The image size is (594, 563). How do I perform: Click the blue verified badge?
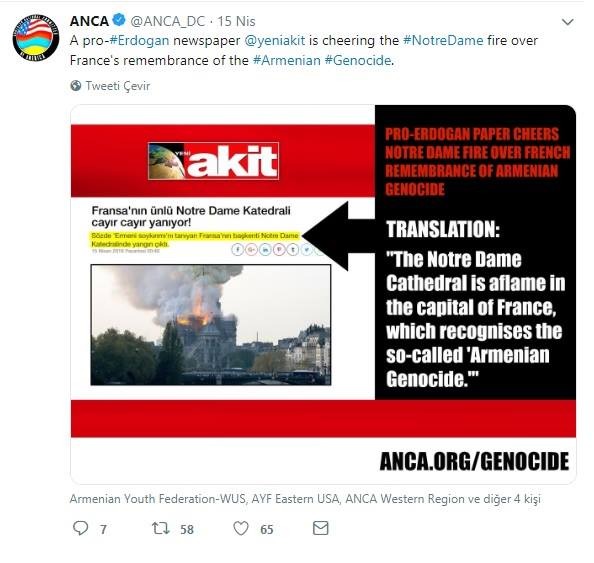[119, 20]
